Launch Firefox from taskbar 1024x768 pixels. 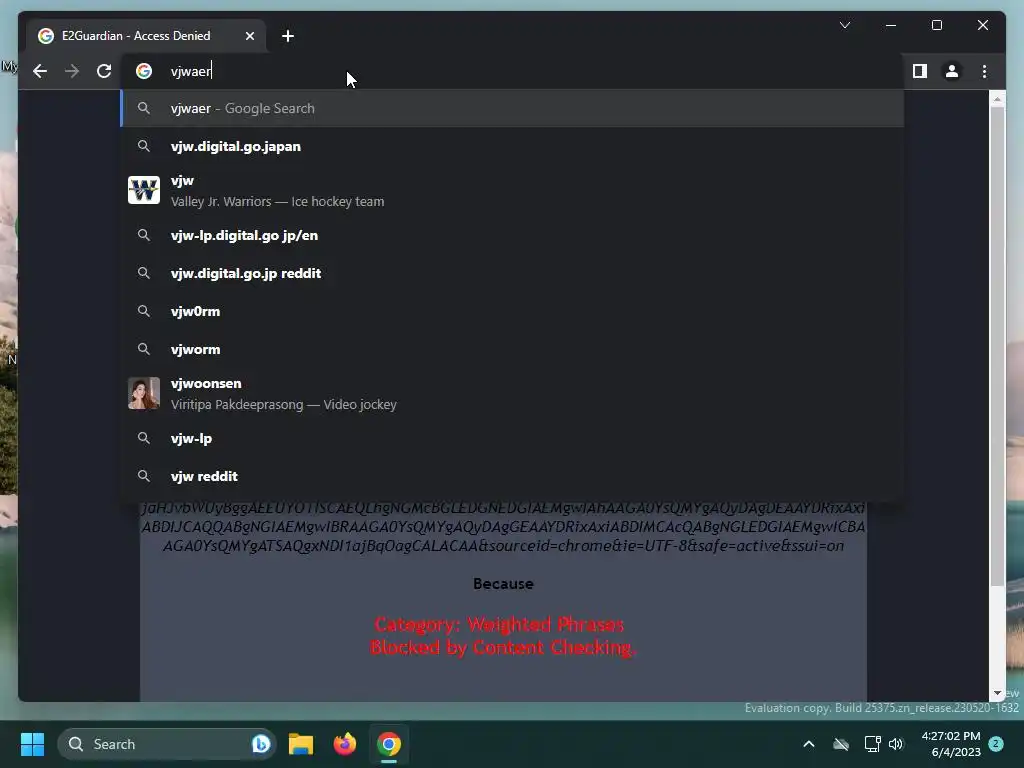click(345, 744)
